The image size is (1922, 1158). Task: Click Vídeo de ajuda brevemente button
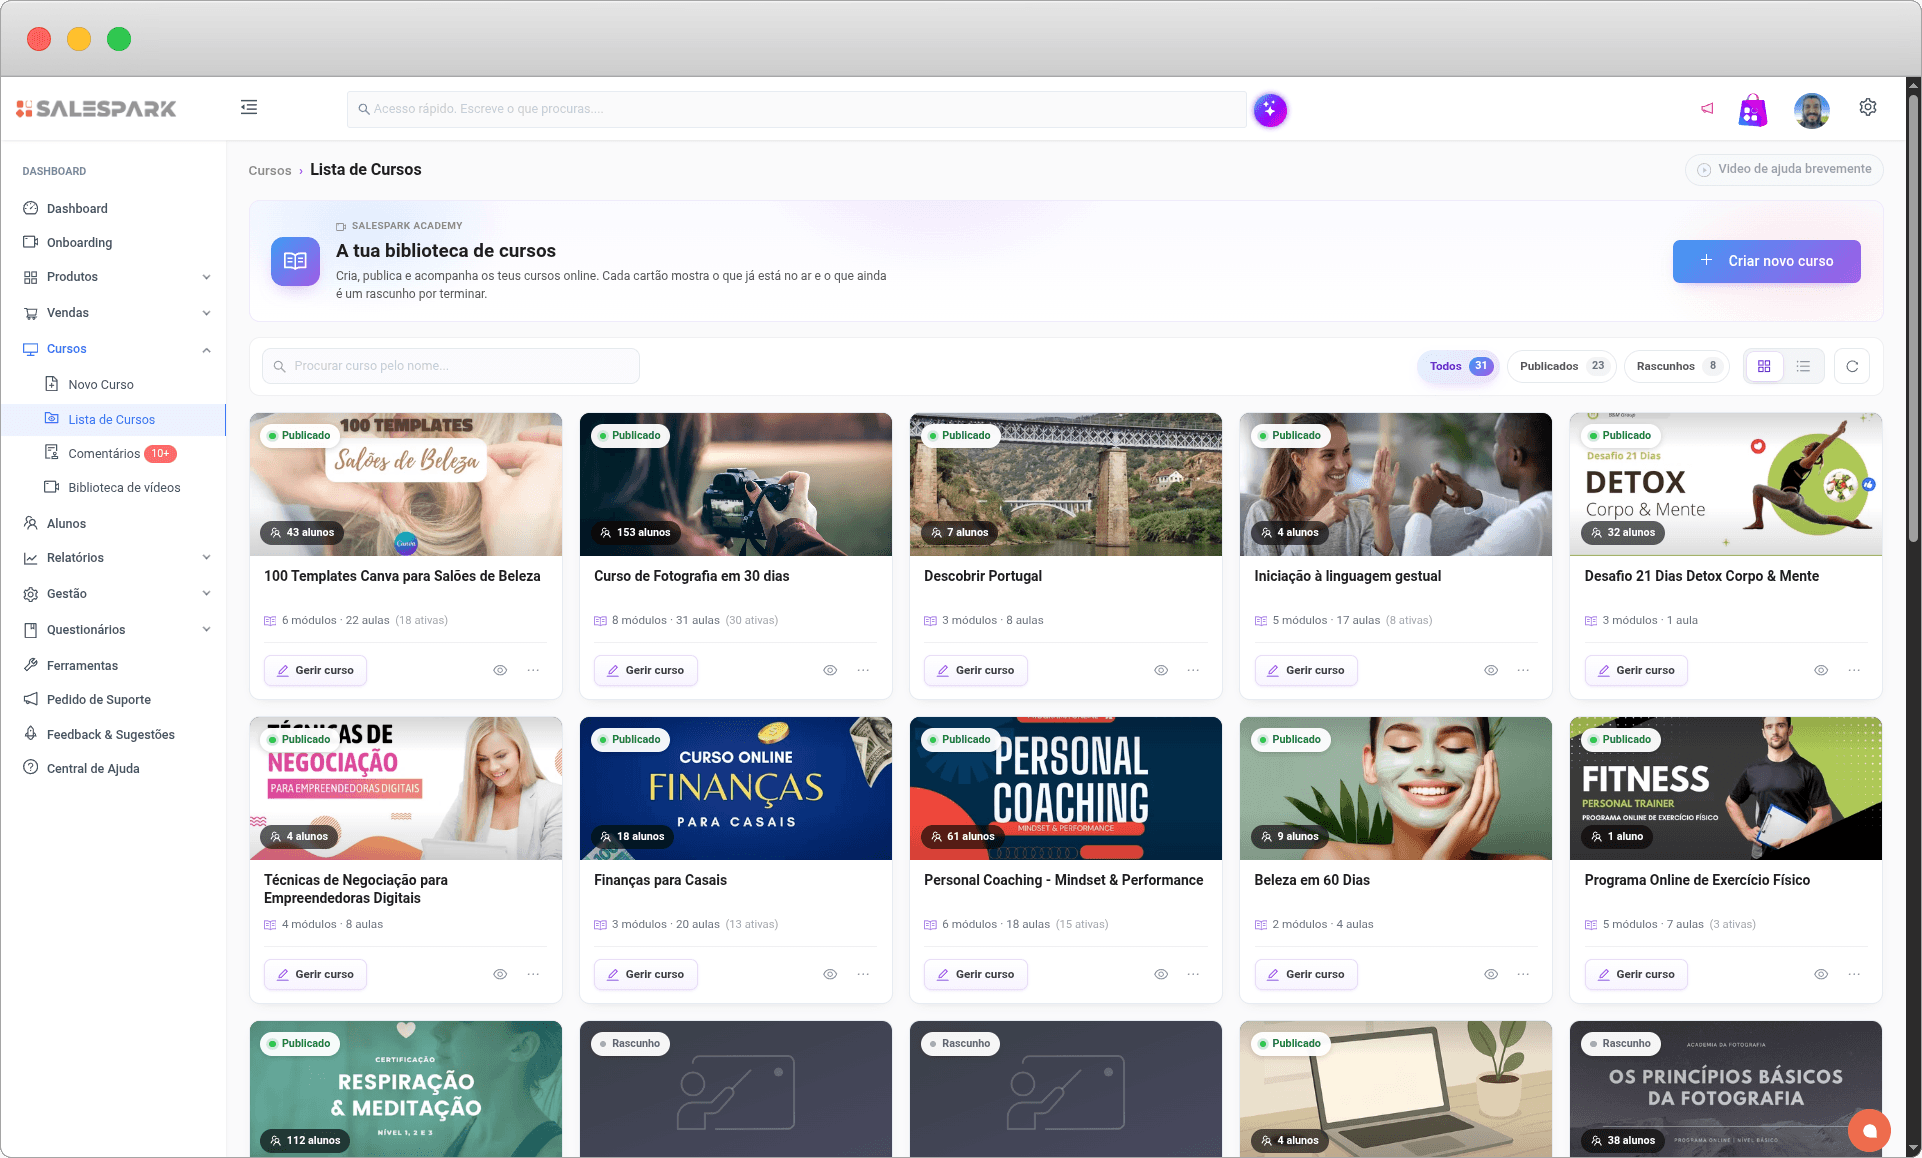tap(1784, 169)
